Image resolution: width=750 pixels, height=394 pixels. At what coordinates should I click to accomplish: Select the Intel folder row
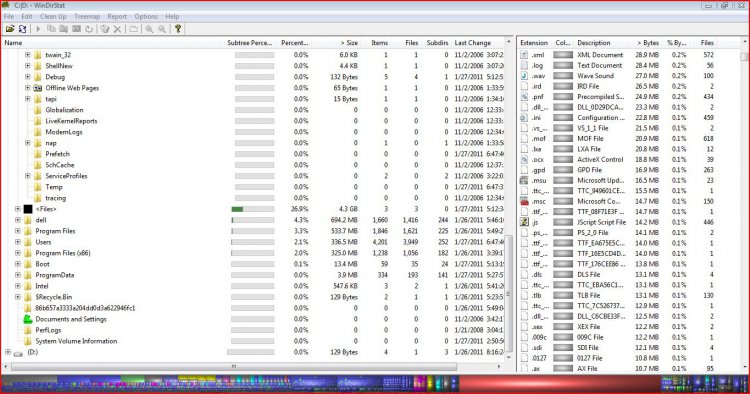pyautogui.click(x=42, y=286)
